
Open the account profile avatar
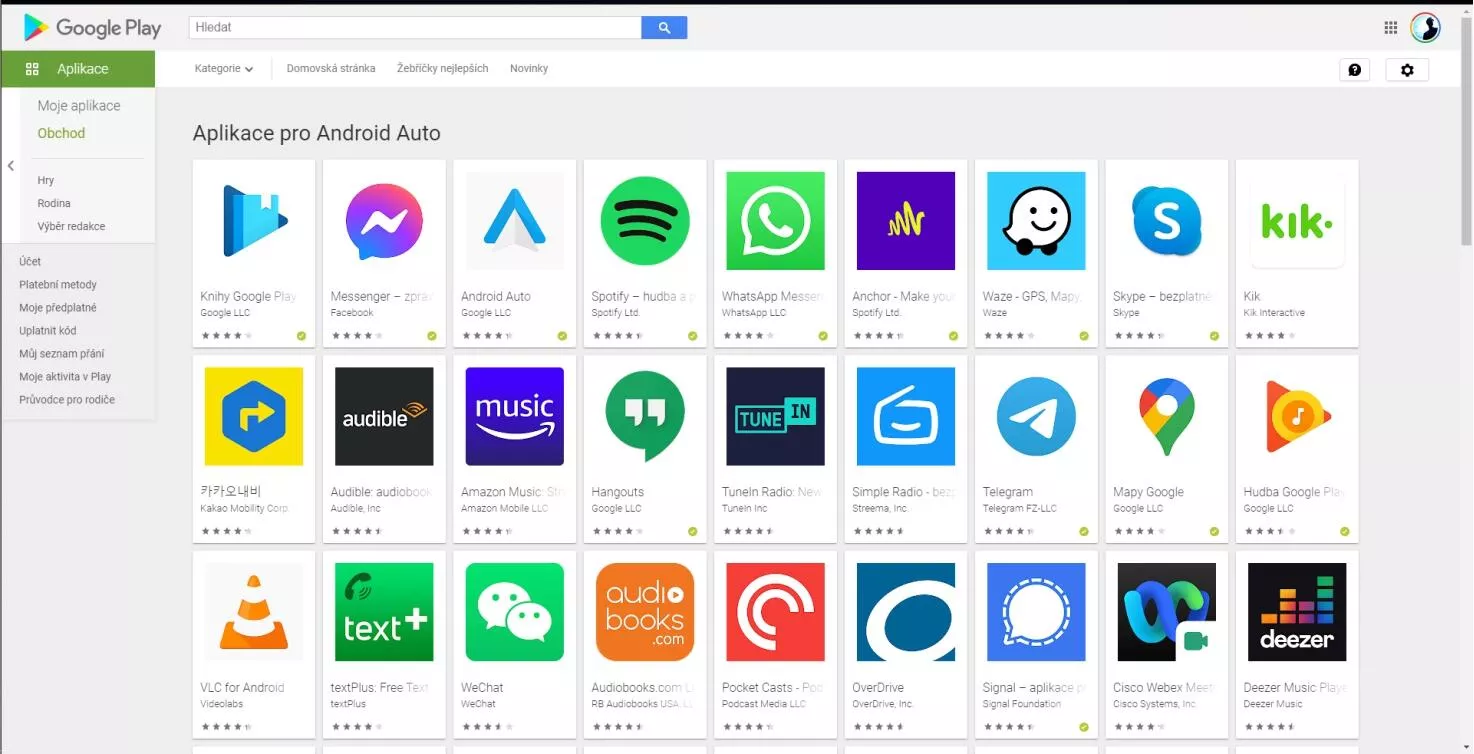click(1425, 28)
